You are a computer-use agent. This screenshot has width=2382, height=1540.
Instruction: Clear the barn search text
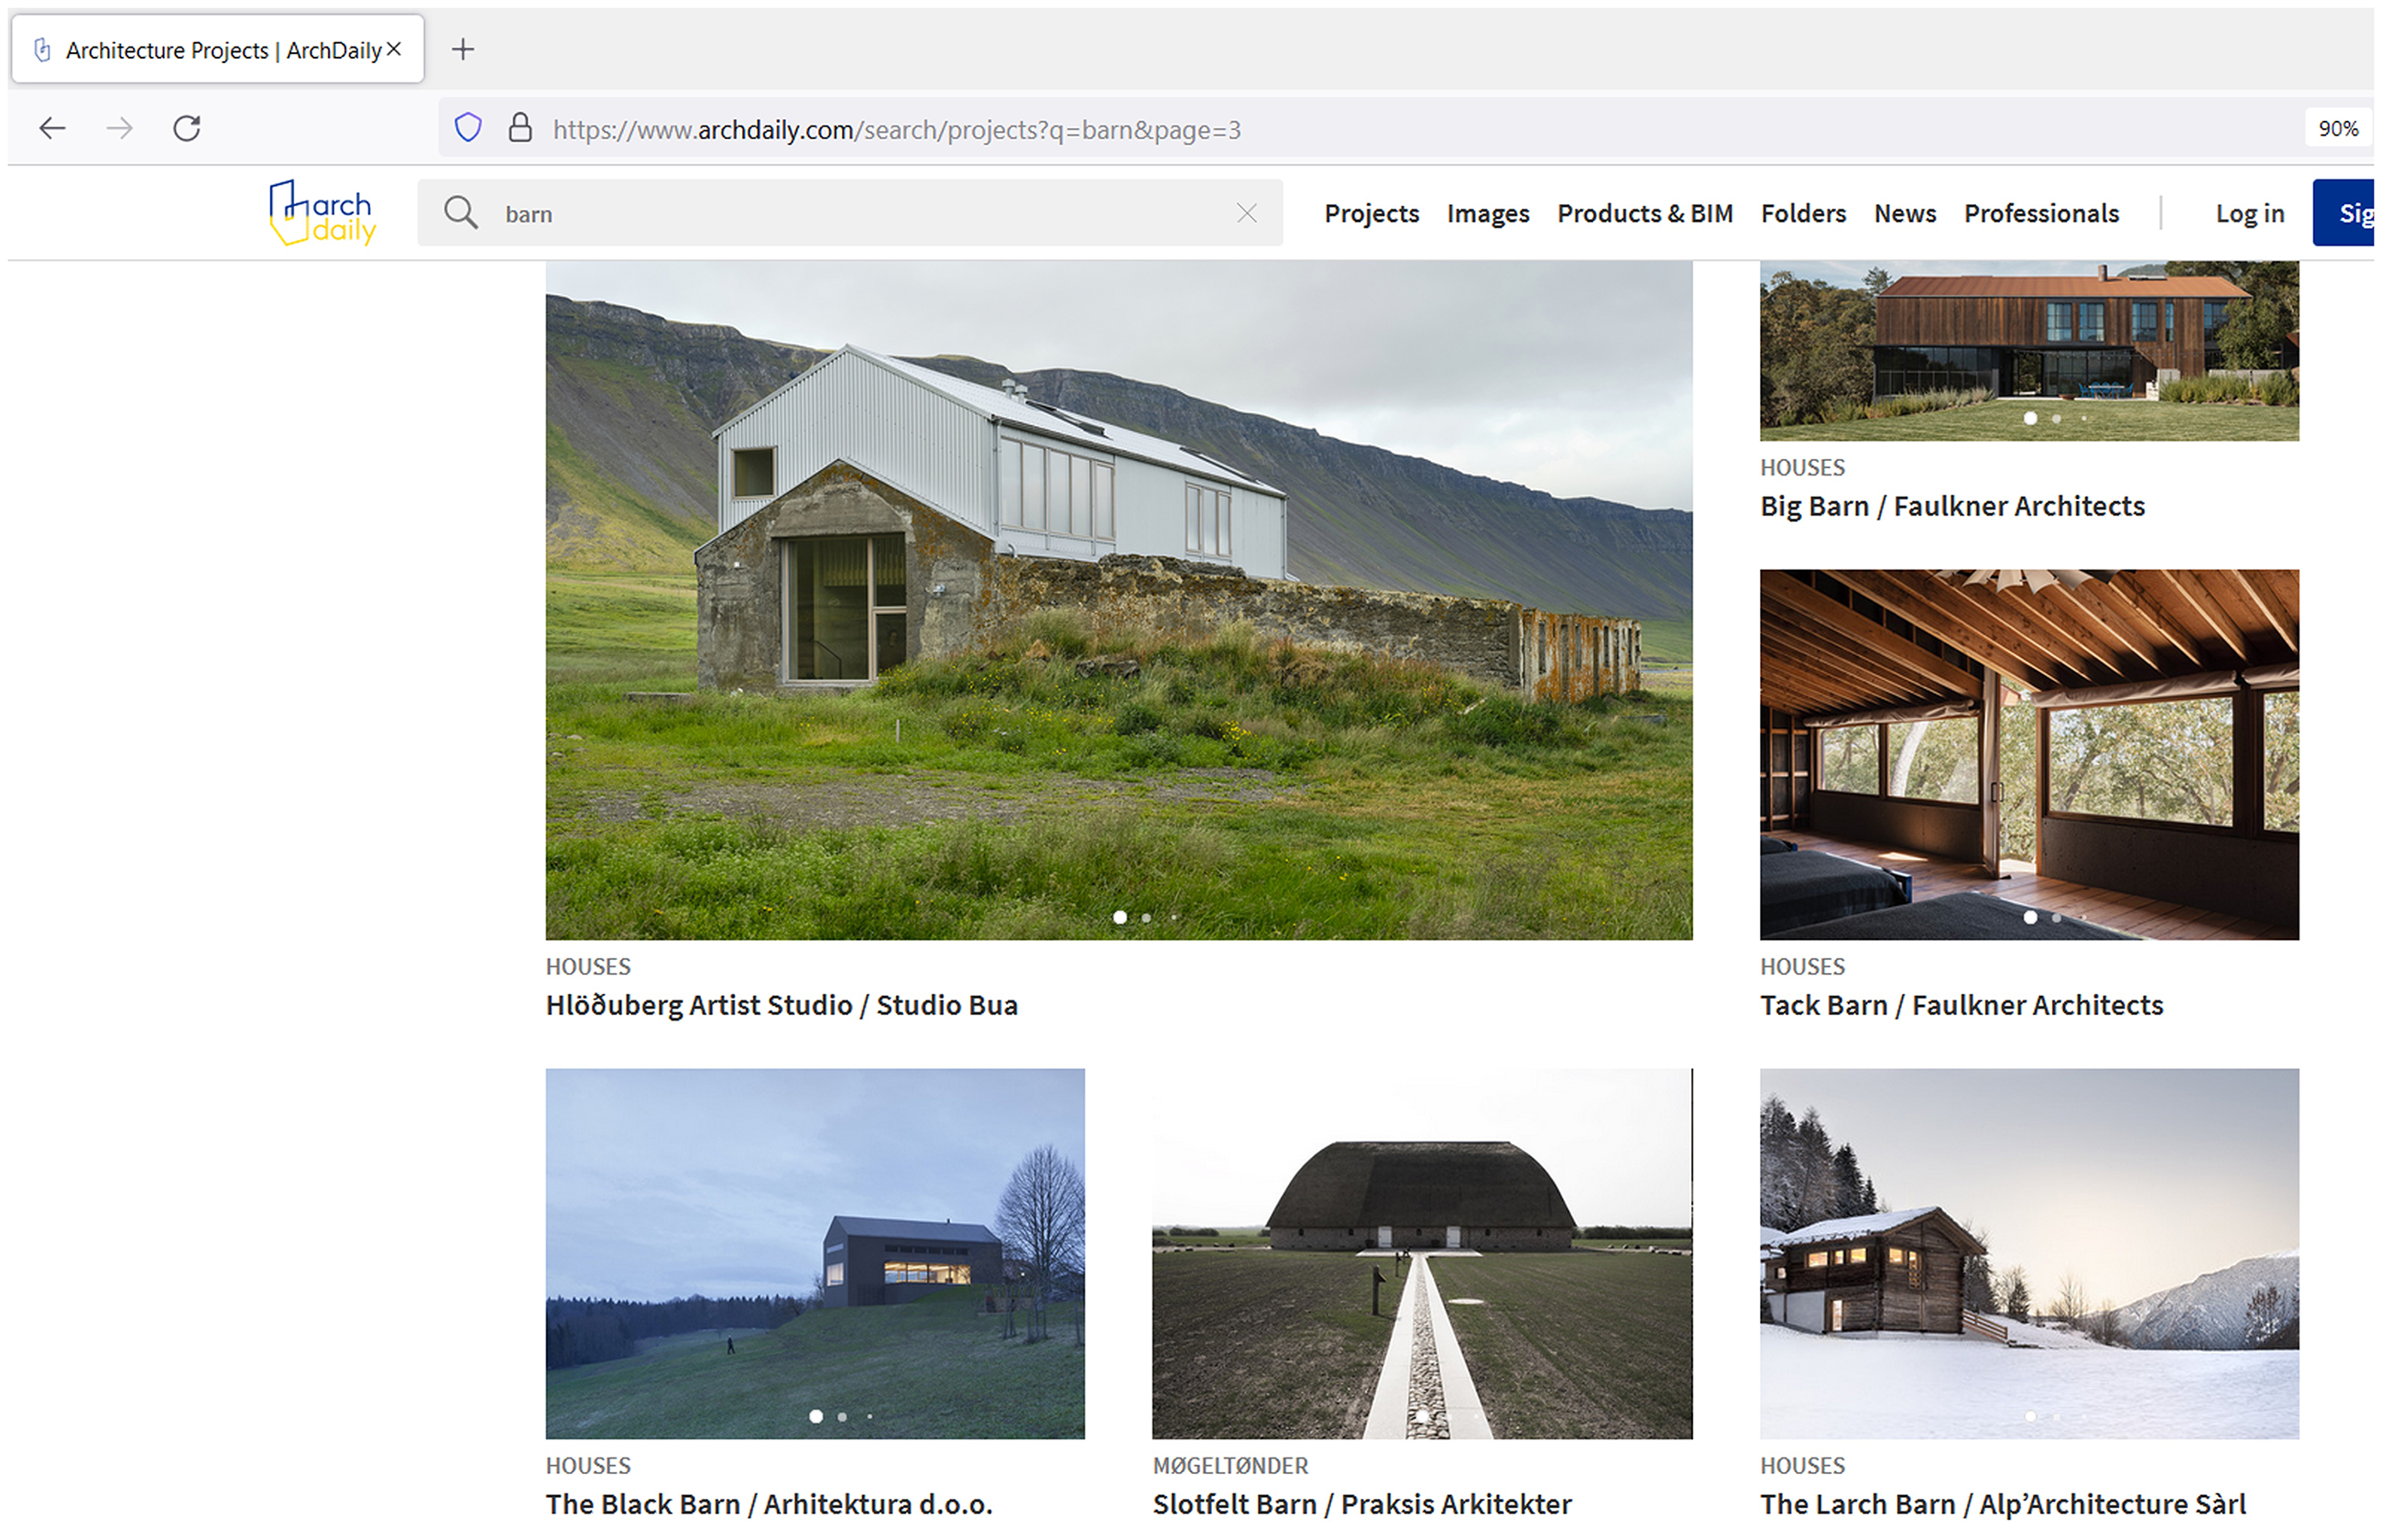pos(1246,213)
